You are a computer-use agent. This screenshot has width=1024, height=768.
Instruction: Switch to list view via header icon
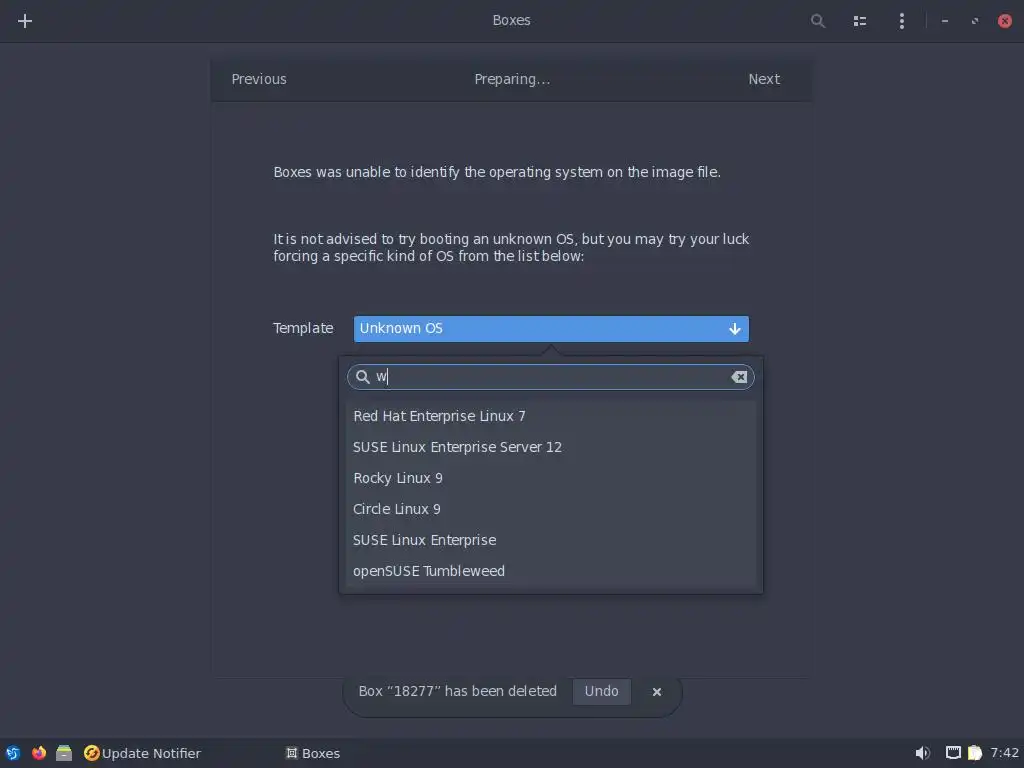(x=859, y=21)
